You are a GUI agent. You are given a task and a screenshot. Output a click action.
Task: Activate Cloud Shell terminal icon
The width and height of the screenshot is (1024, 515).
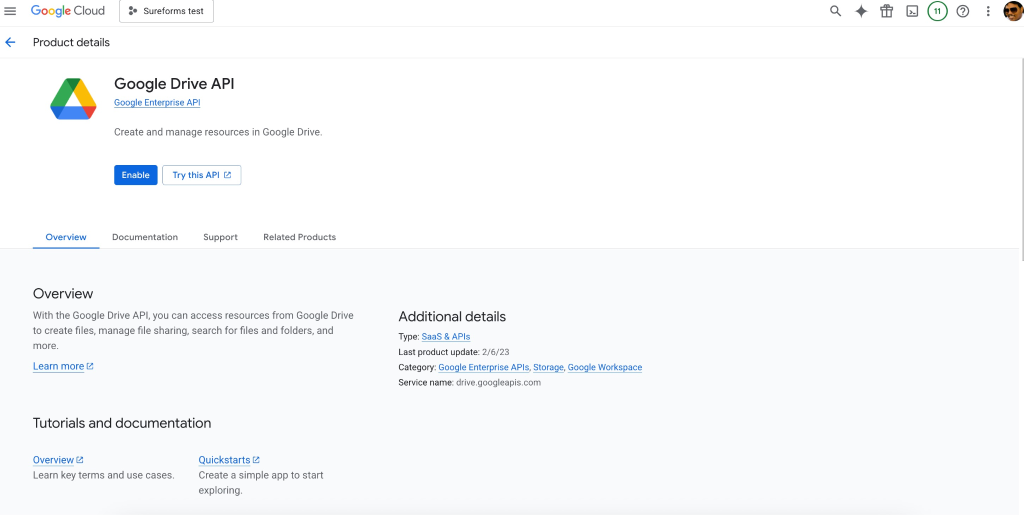click(912, 11)
